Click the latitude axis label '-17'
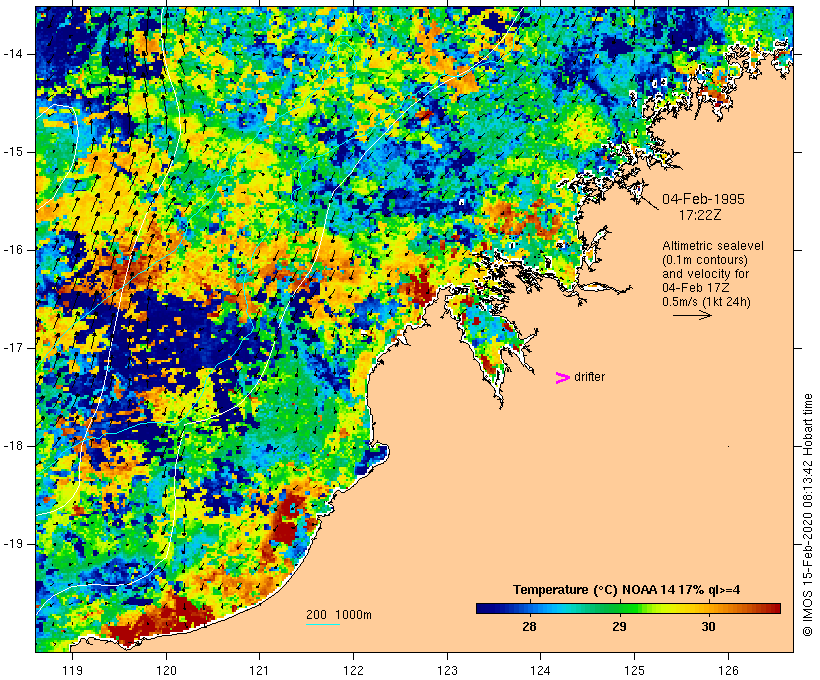This screenshot has width=820, height=680. [13, 348]
